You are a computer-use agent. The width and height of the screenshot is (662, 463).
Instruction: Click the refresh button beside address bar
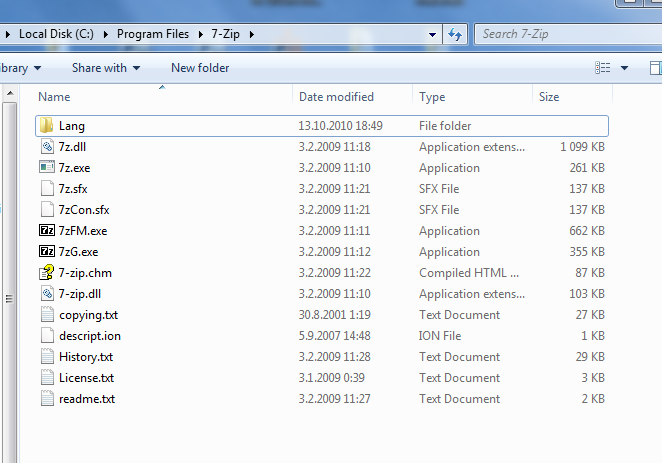click(454, 34)
